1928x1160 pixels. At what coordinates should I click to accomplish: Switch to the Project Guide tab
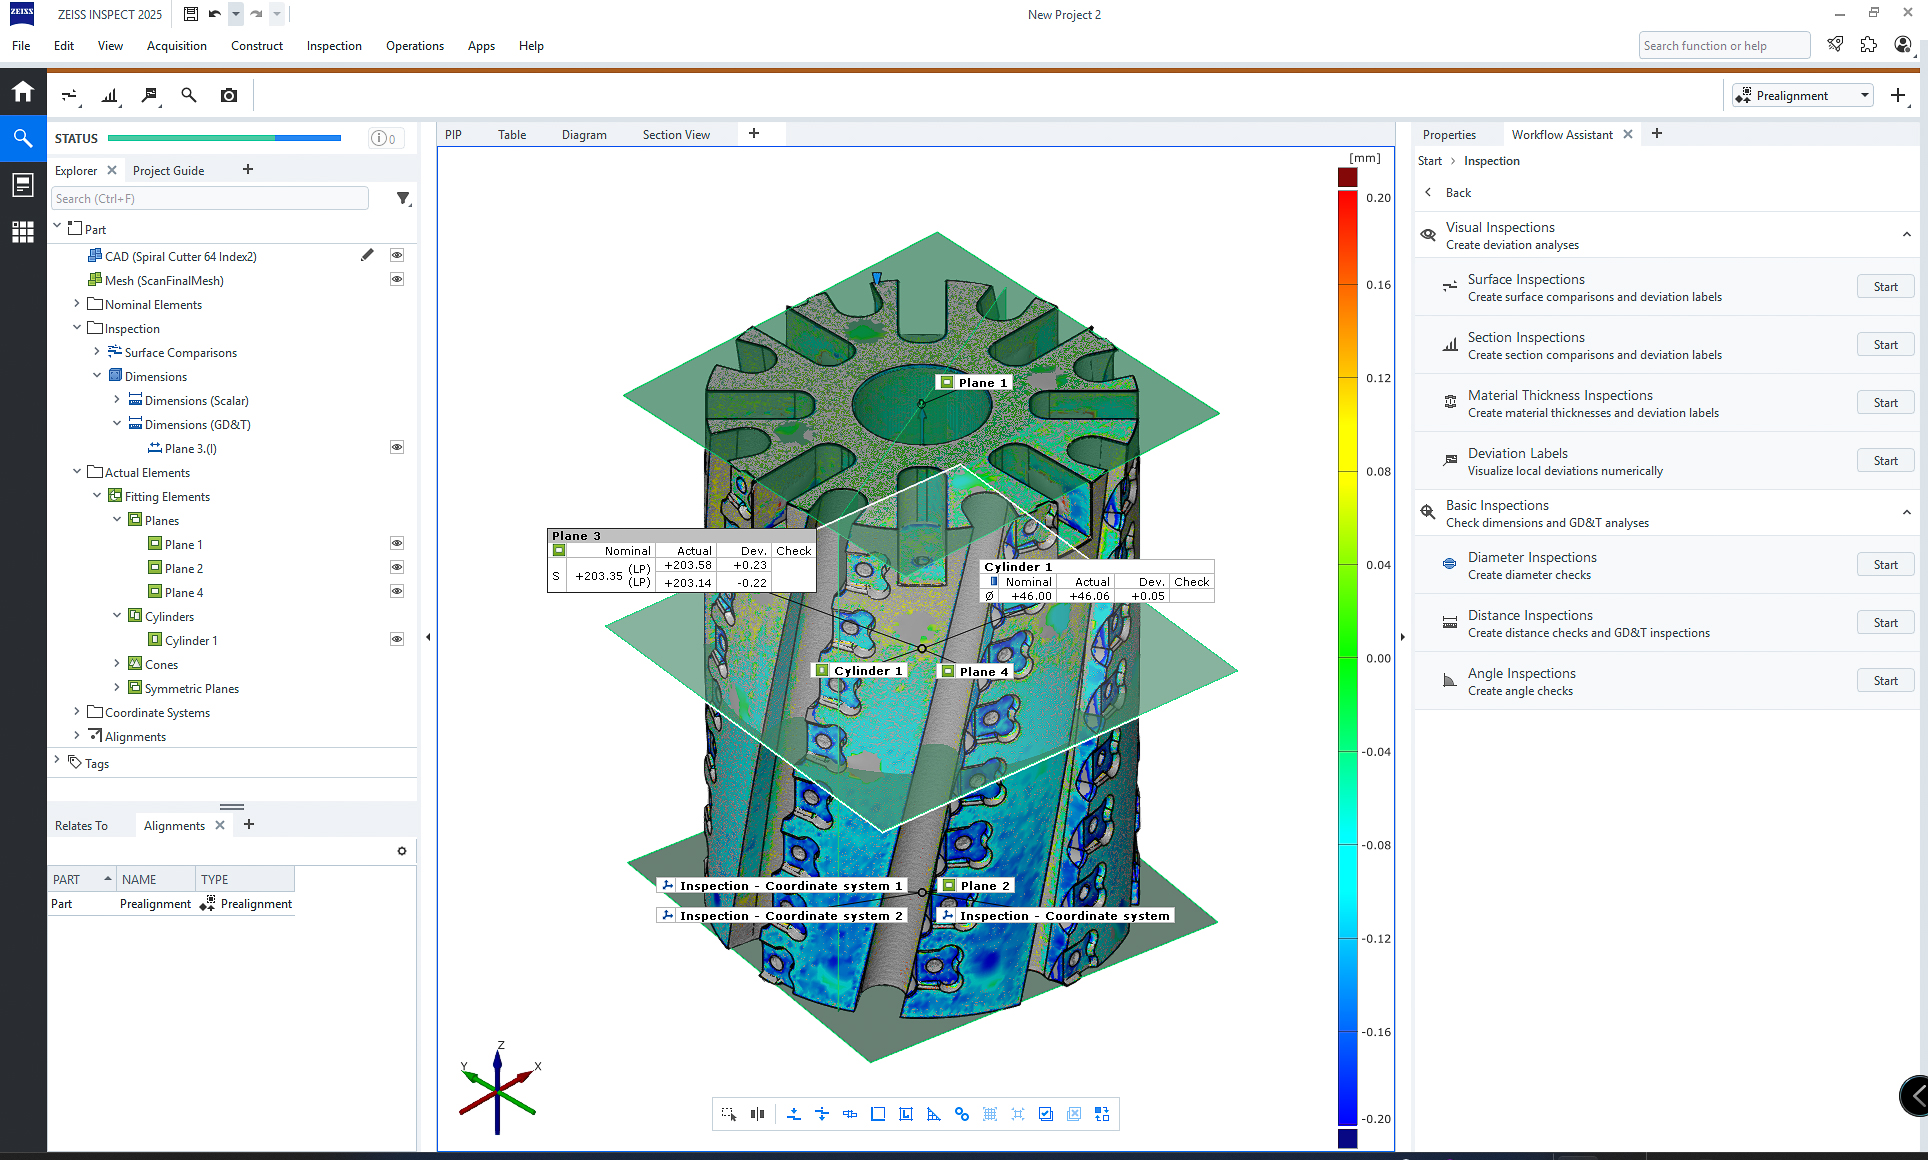point(168,171)
